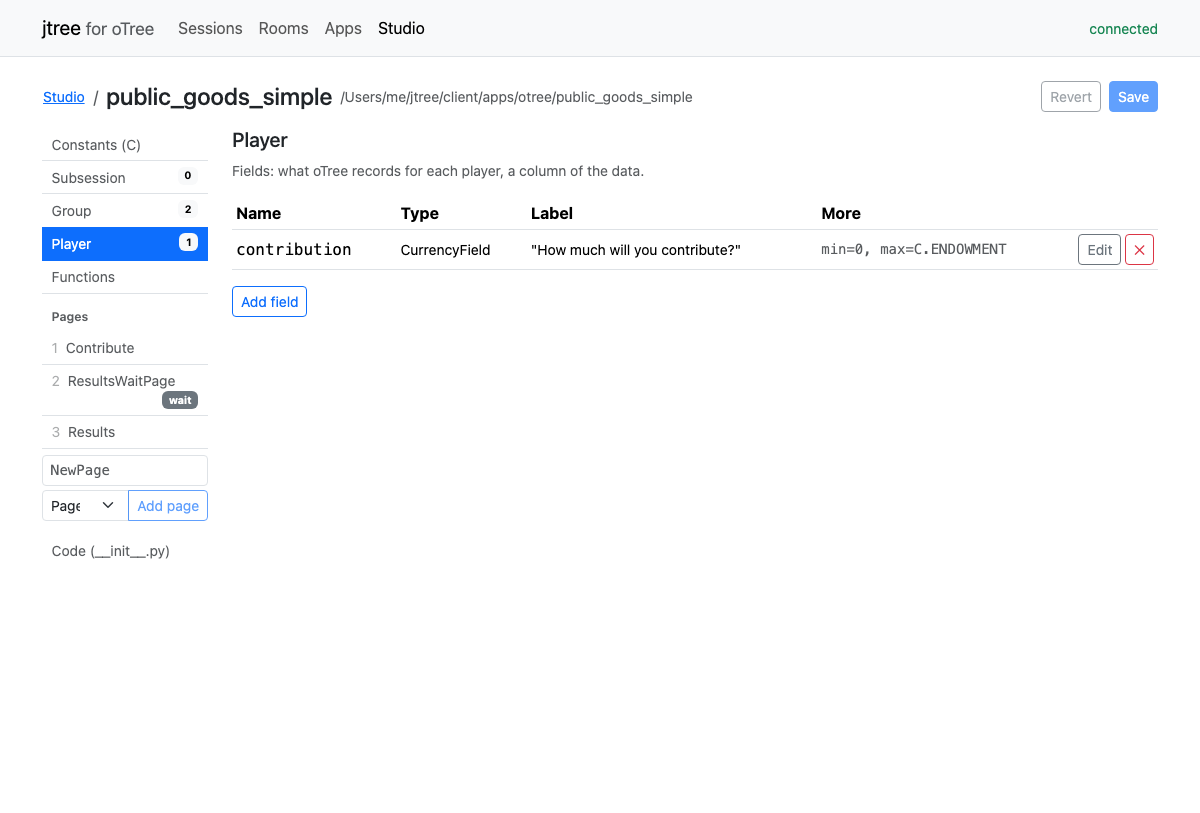Open Code (__init__.py) in sidebar

point(125,551)
